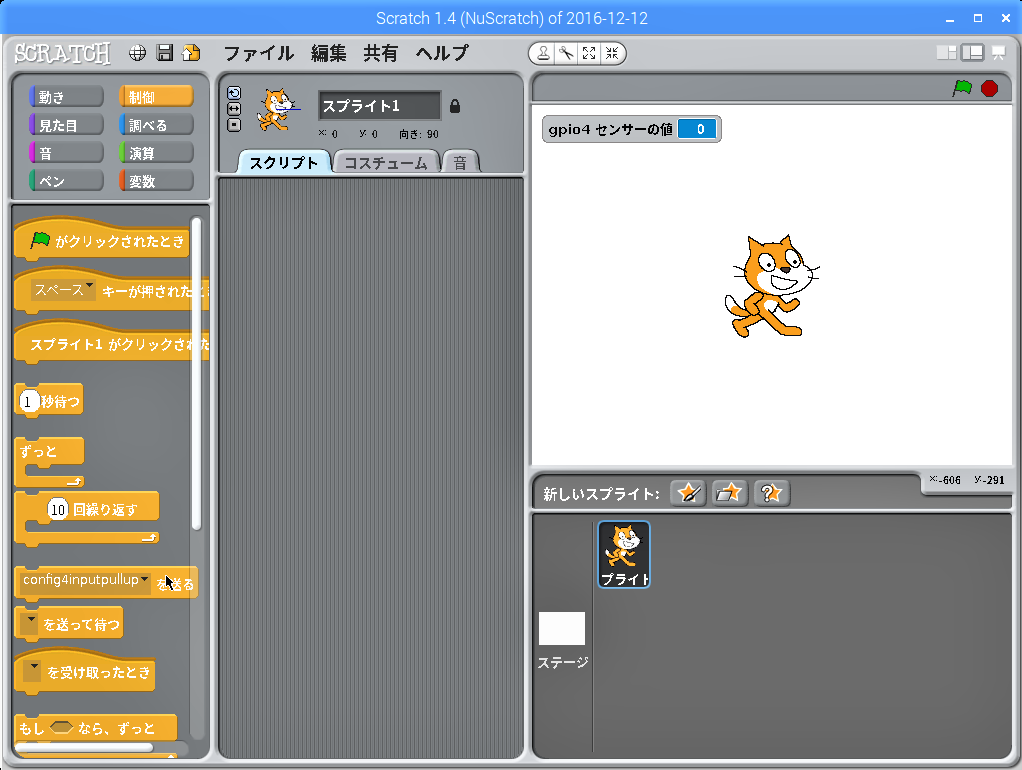1022x770 pixels.
Task: Switch to the コスチューム tab
Action: tap(386, 163)
